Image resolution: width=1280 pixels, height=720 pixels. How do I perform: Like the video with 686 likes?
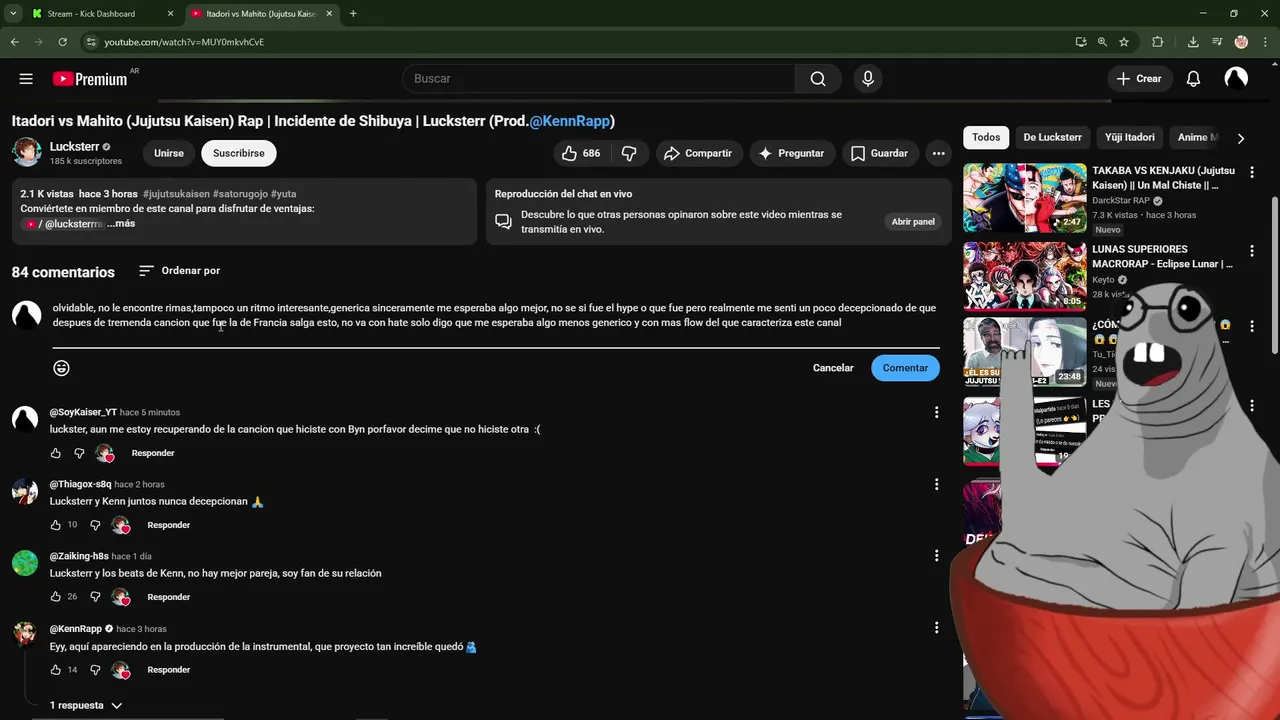coord(581,153)
